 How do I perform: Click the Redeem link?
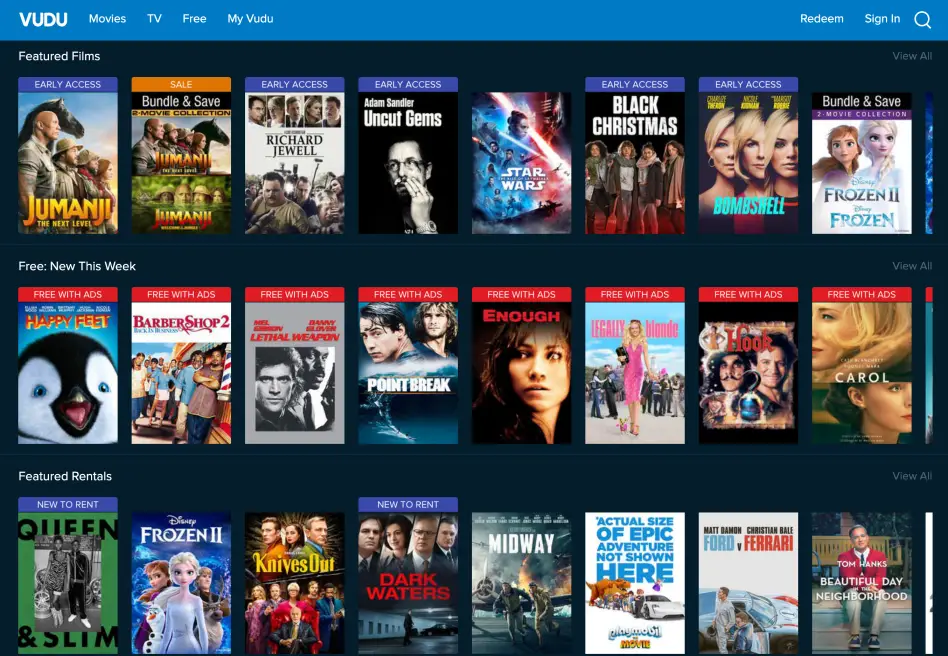[822, 19]
